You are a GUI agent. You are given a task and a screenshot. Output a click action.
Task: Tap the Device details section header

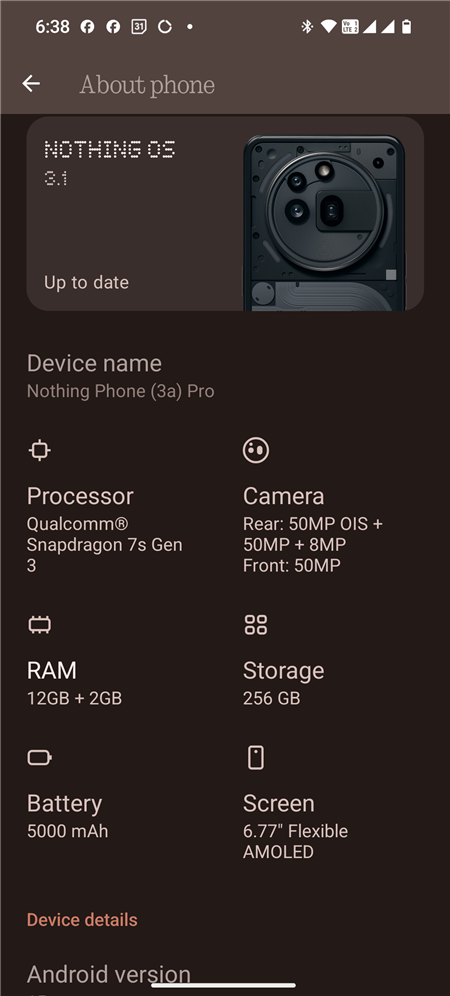82,920
